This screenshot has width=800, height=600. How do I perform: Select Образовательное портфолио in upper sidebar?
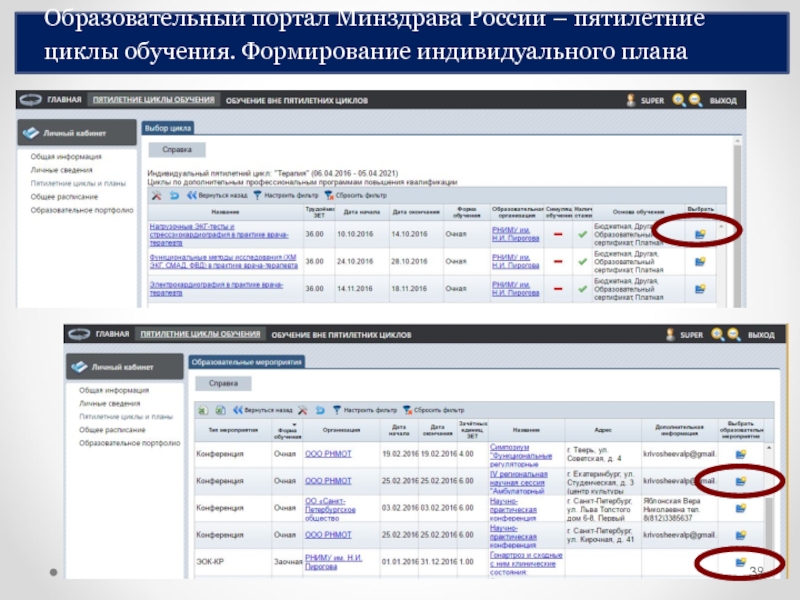click(x=81, y=210)
